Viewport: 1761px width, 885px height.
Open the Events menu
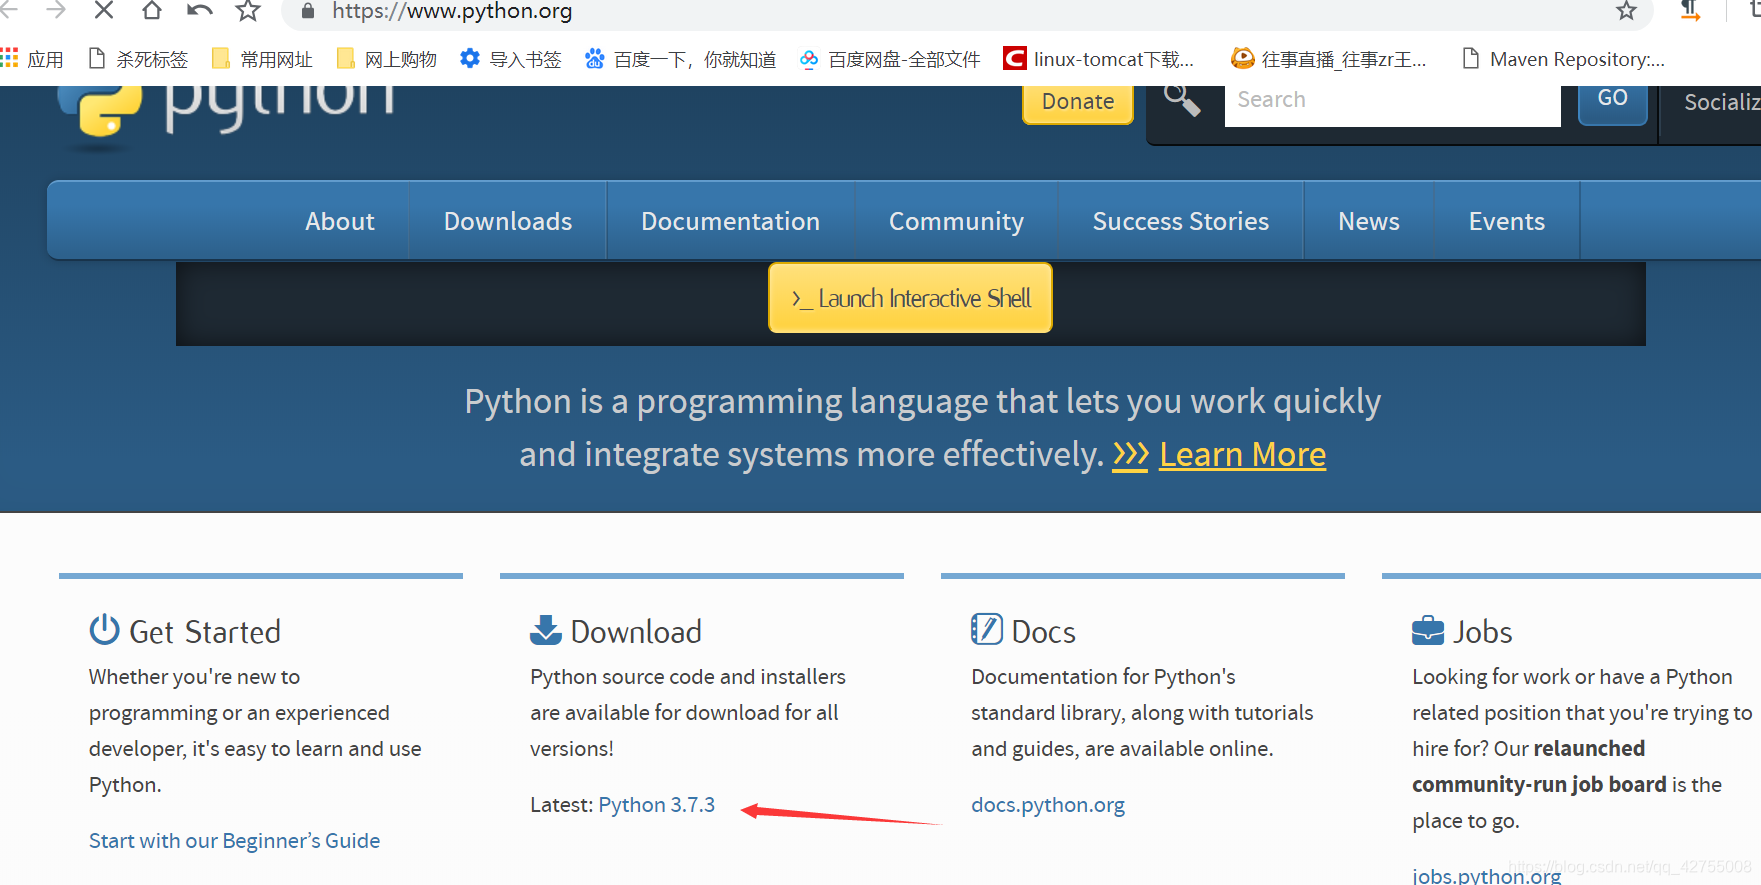coord(1507,221)
